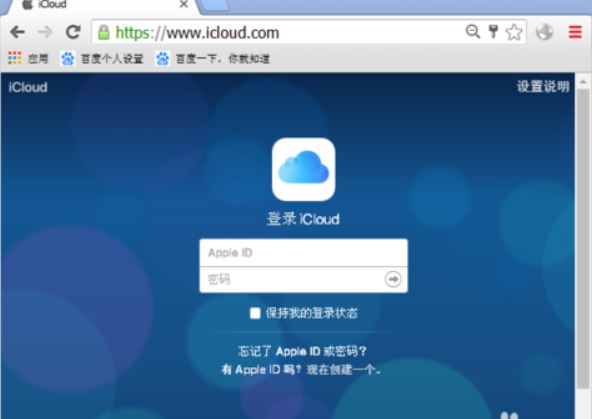Open the 百度一下，你就知道 bookmark
592x419 pixels.
click(x=213, y=59)
